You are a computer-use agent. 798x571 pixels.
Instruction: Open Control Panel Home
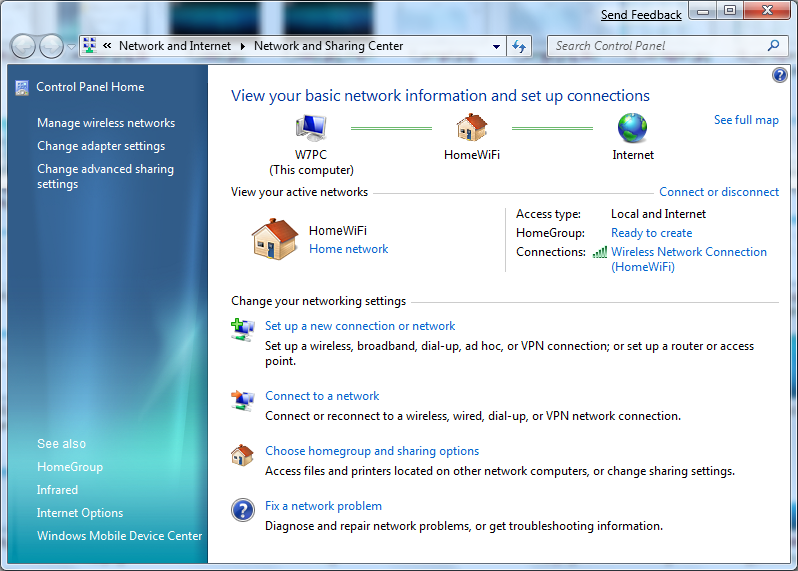click(x=90, y=87)
